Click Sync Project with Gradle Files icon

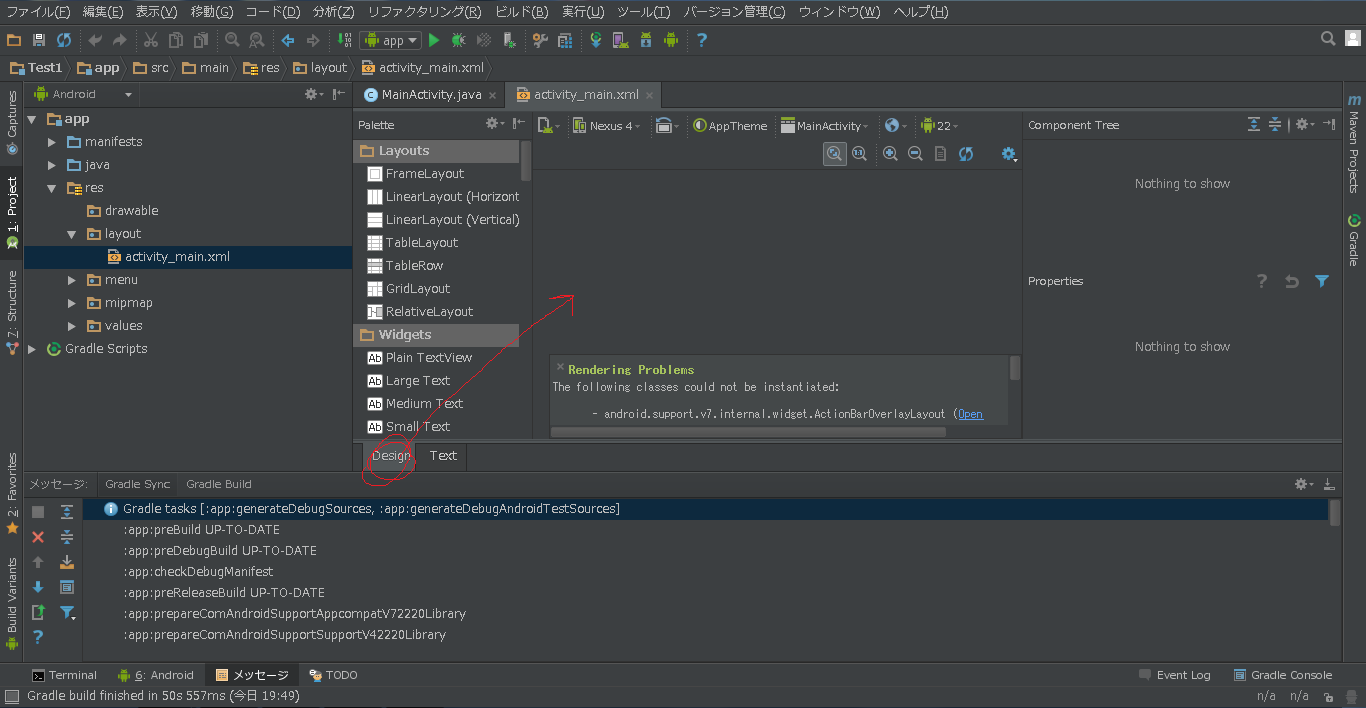[596, 40]
